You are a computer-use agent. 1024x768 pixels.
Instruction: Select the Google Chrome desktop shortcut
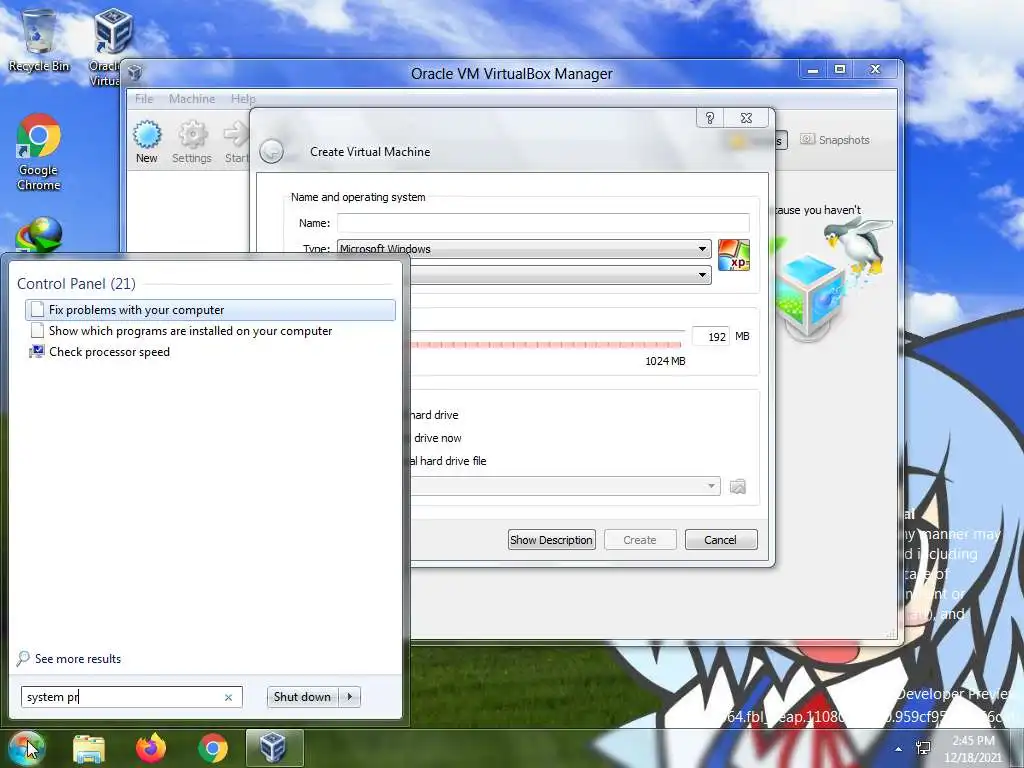click(x=39, y=153)
